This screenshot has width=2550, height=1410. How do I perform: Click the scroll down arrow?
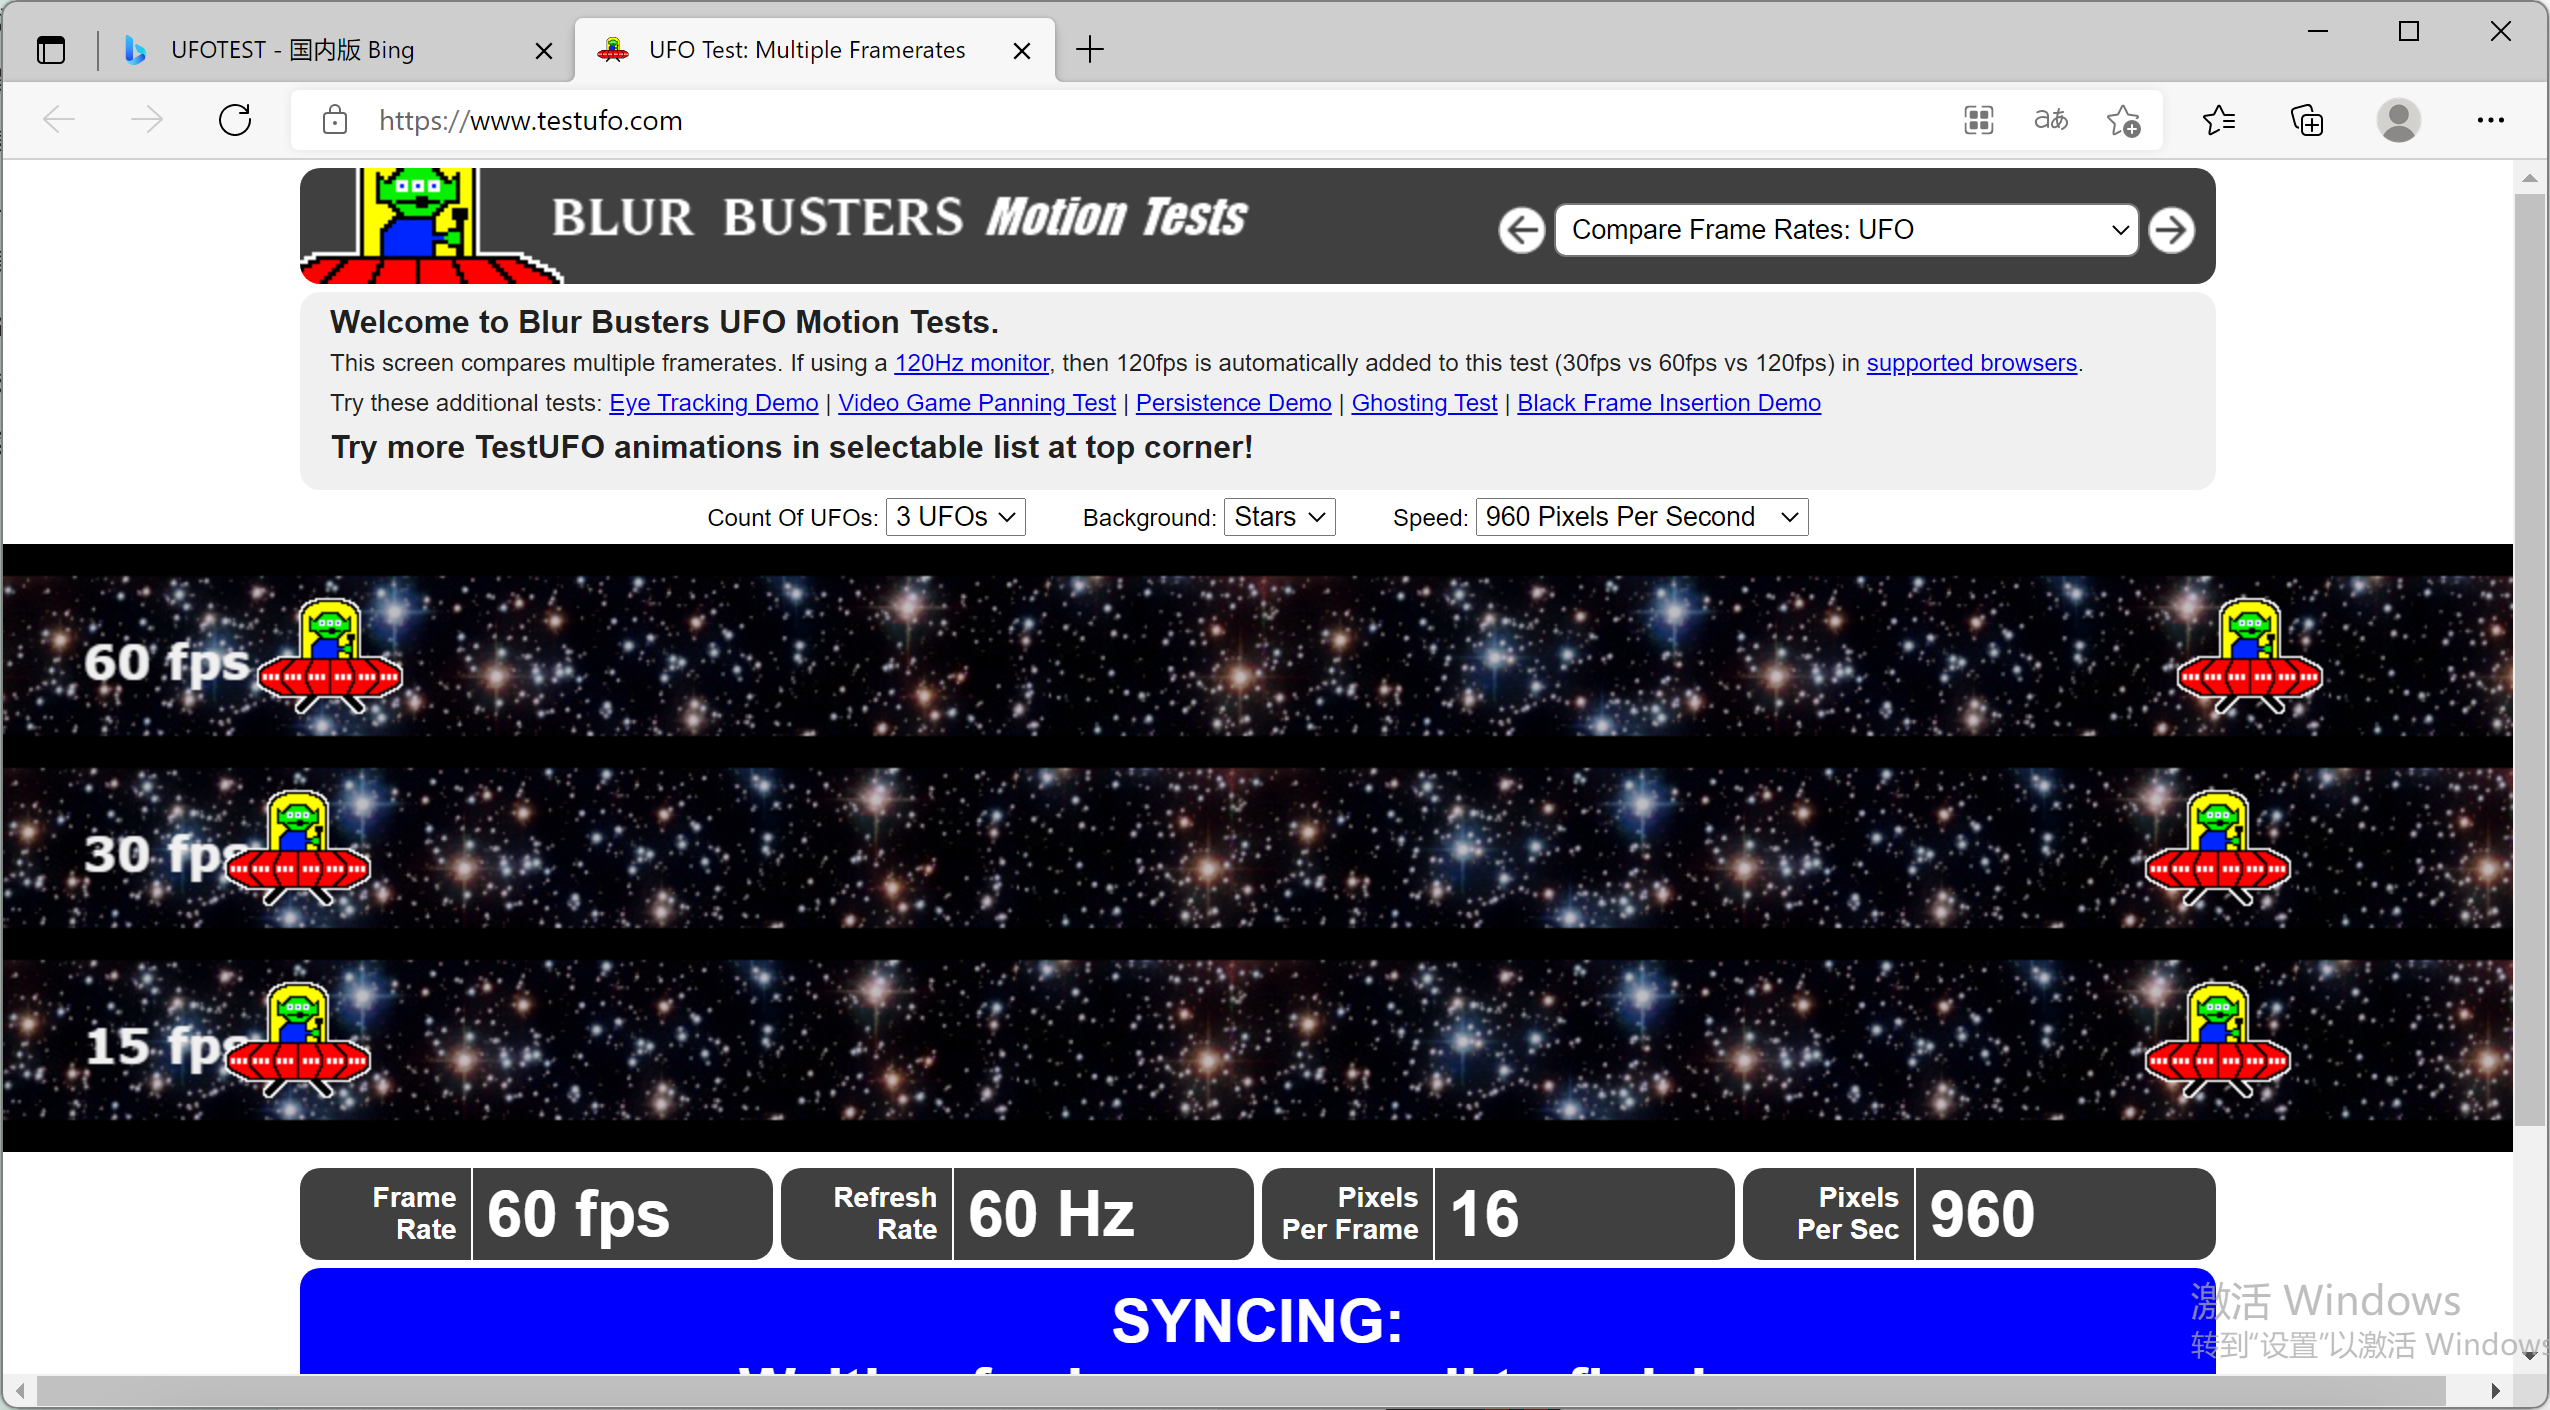tap(2529, 1356)
